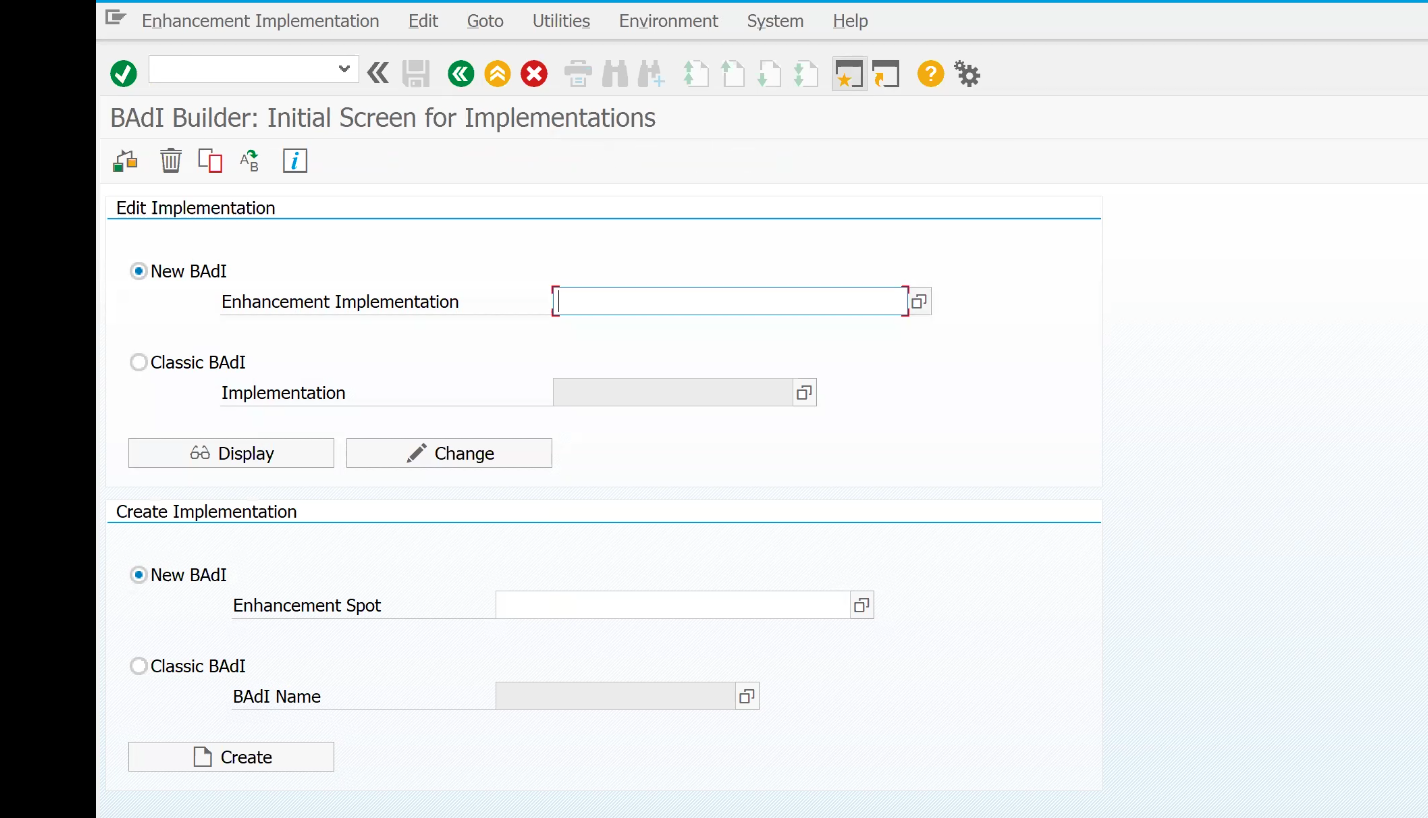Click the green Back icon

click(461, 73)
